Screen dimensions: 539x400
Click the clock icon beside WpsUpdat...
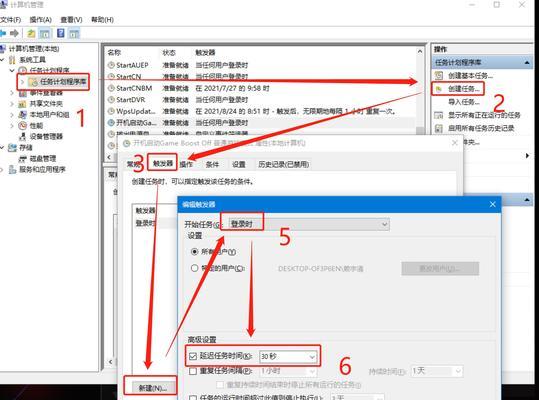(x=111, y=111)
